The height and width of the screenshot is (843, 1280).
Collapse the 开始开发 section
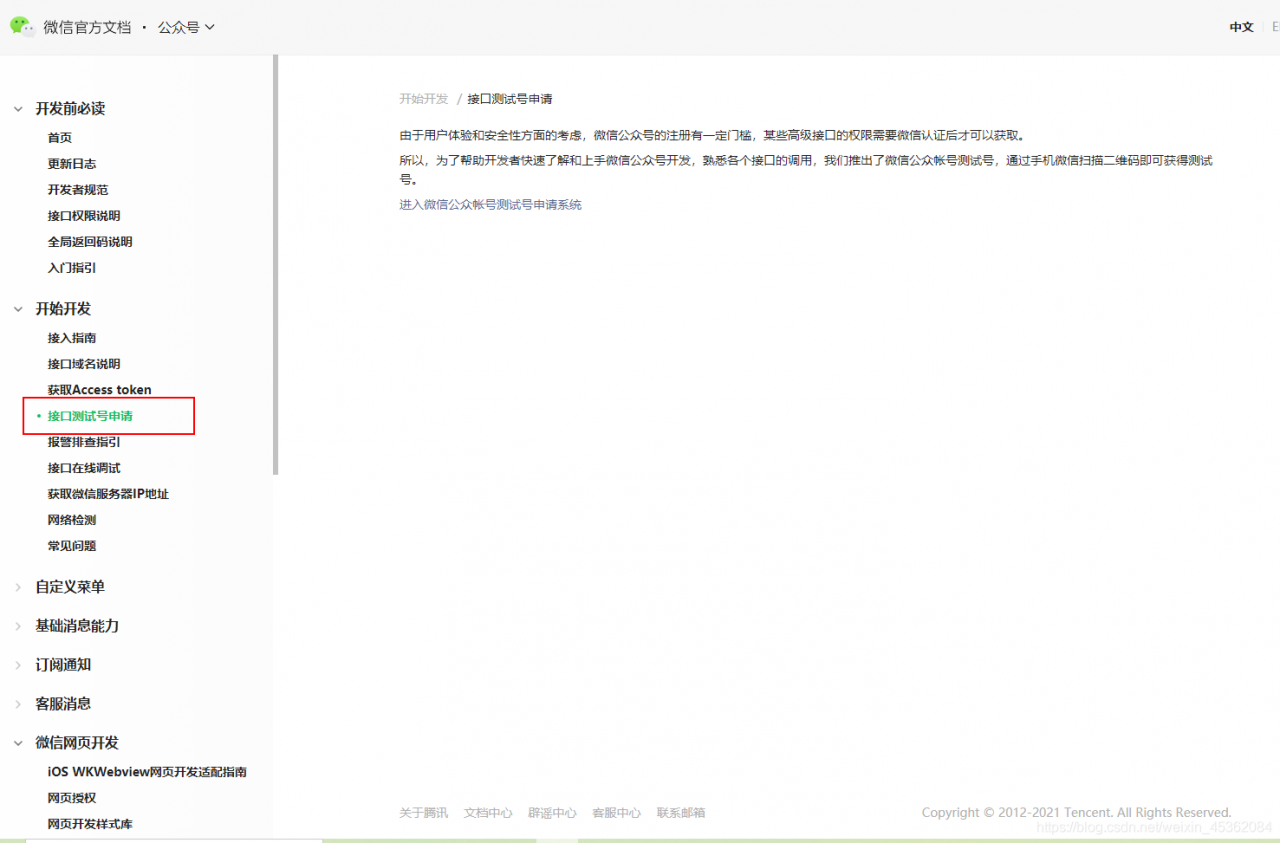(x=18, y=309)
